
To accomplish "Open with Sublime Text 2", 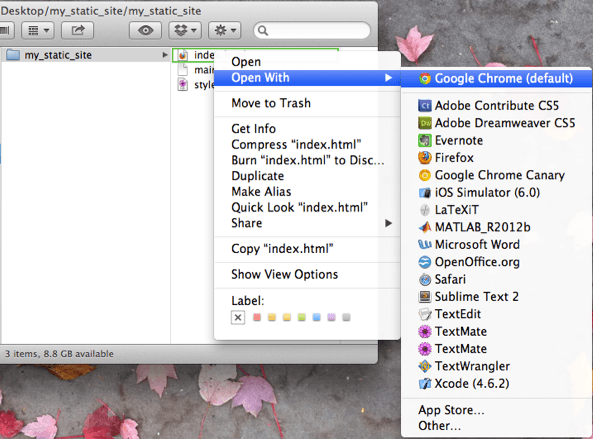I will click(496, 297).
